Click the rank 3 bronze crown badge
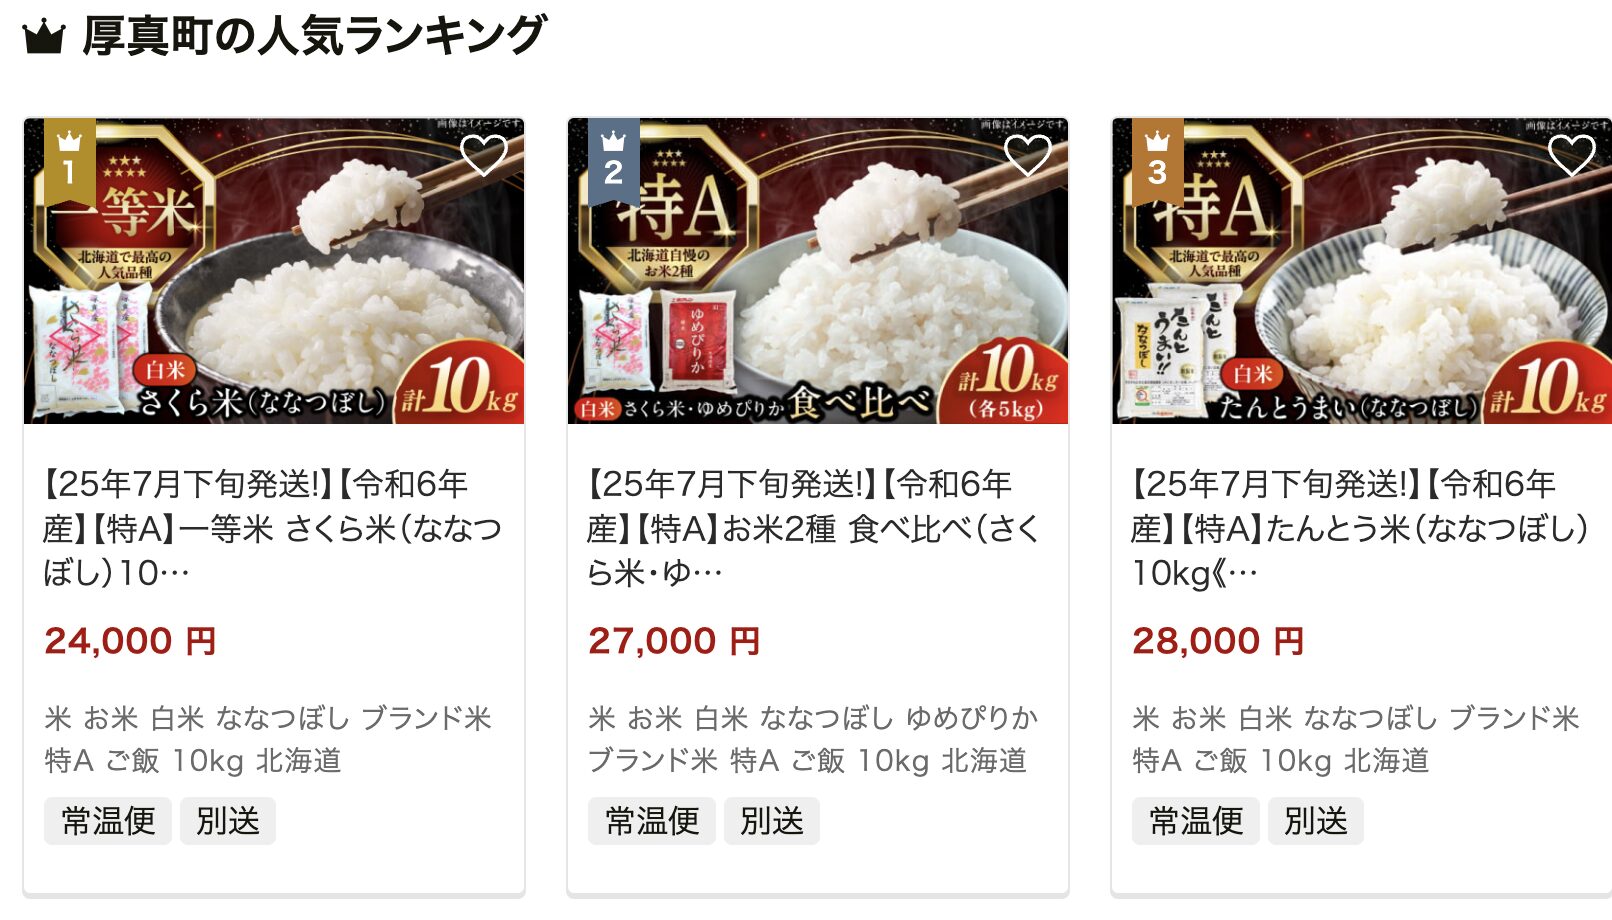The height and width of the screenshot is (920, 1612). [1158, 160]
